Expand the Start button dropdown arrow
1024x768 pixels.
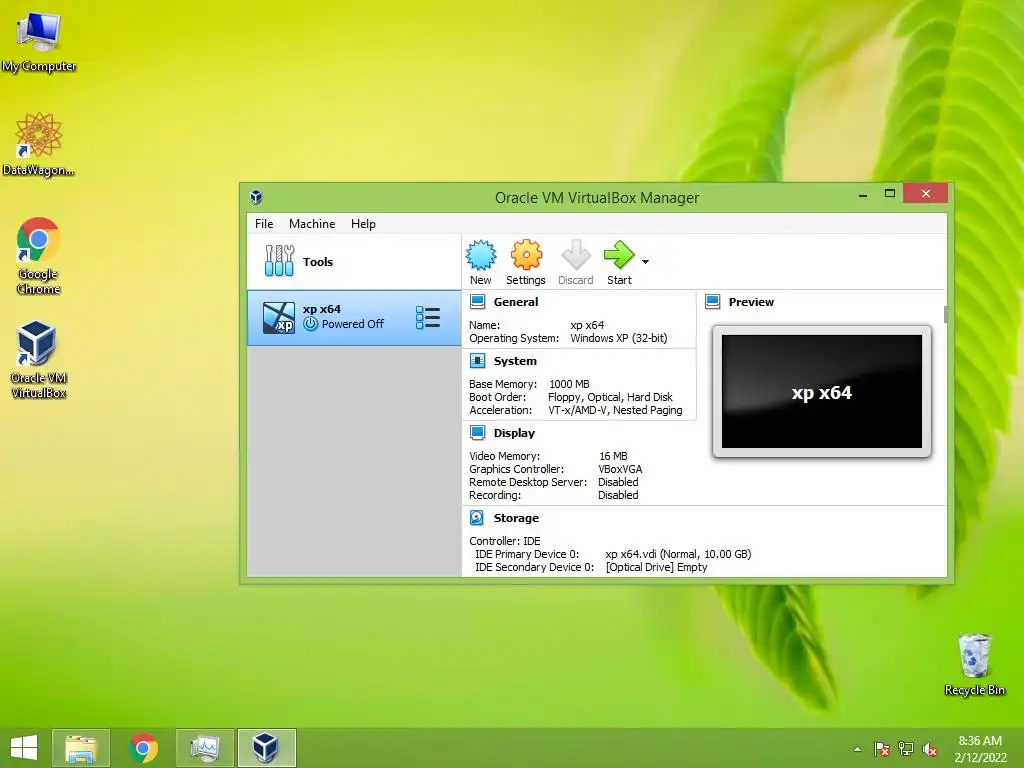coord(645,262)
